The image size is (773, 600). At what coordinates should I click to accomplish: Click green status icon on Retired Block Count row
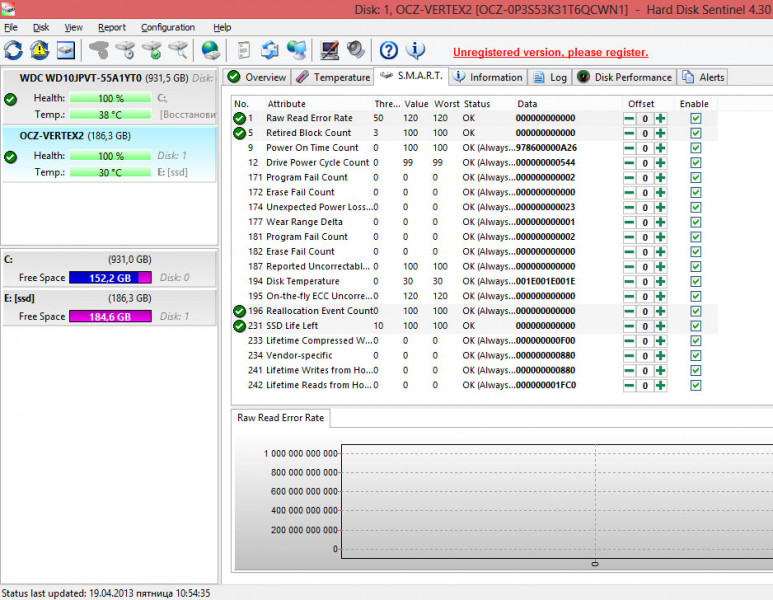coord(240,133)
